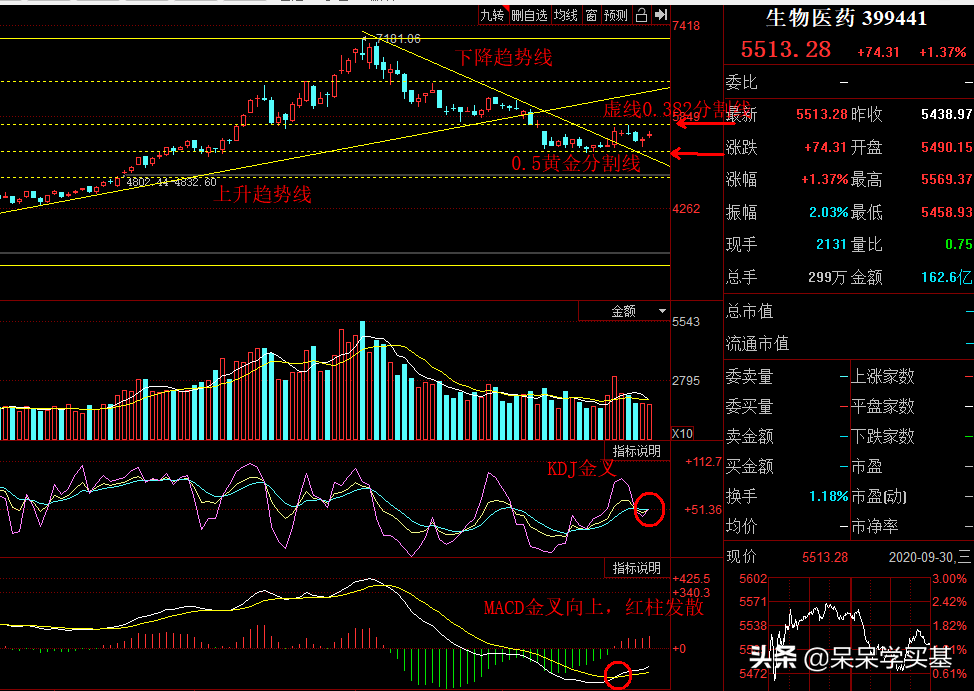The width and height of the screenshot is (974, 691).
Task: Expand the 金额 dropdown above volume chart
Action: tap(624, 311)
